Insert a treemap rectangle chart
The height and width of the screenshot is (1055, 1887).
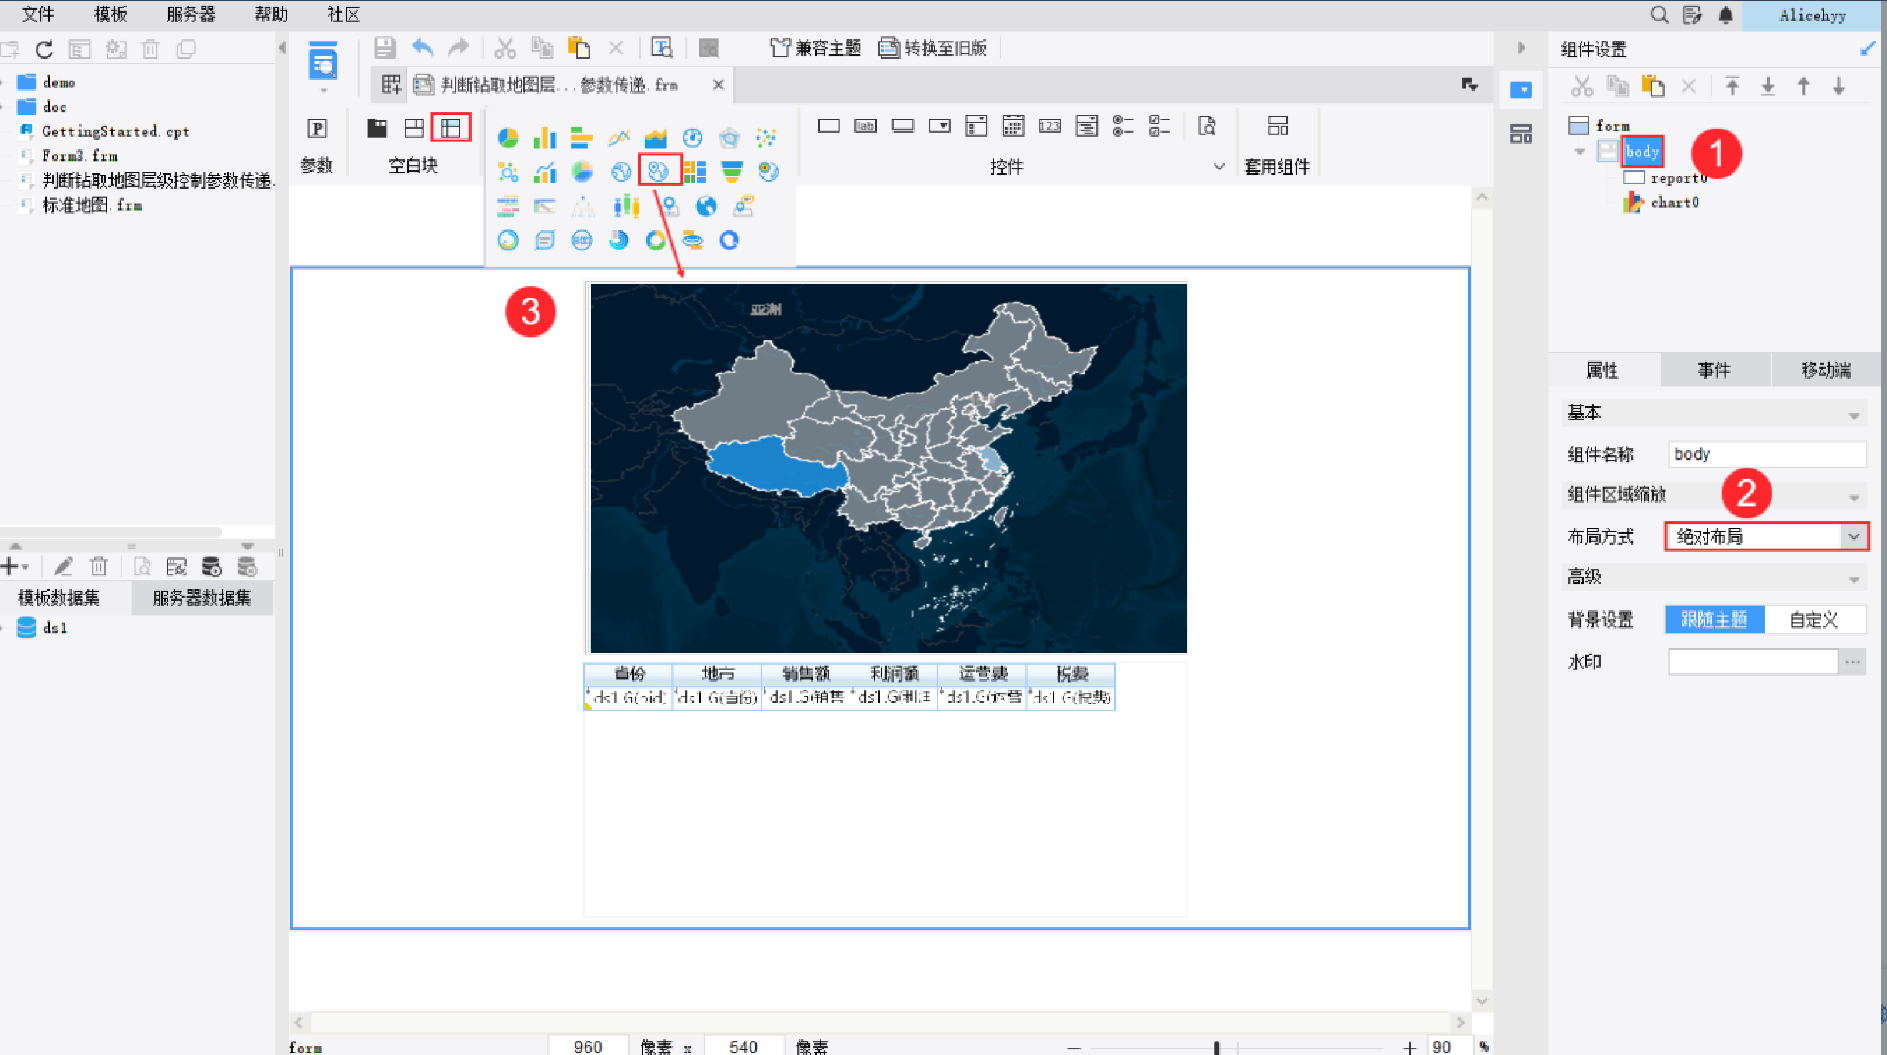pos(695,172)
